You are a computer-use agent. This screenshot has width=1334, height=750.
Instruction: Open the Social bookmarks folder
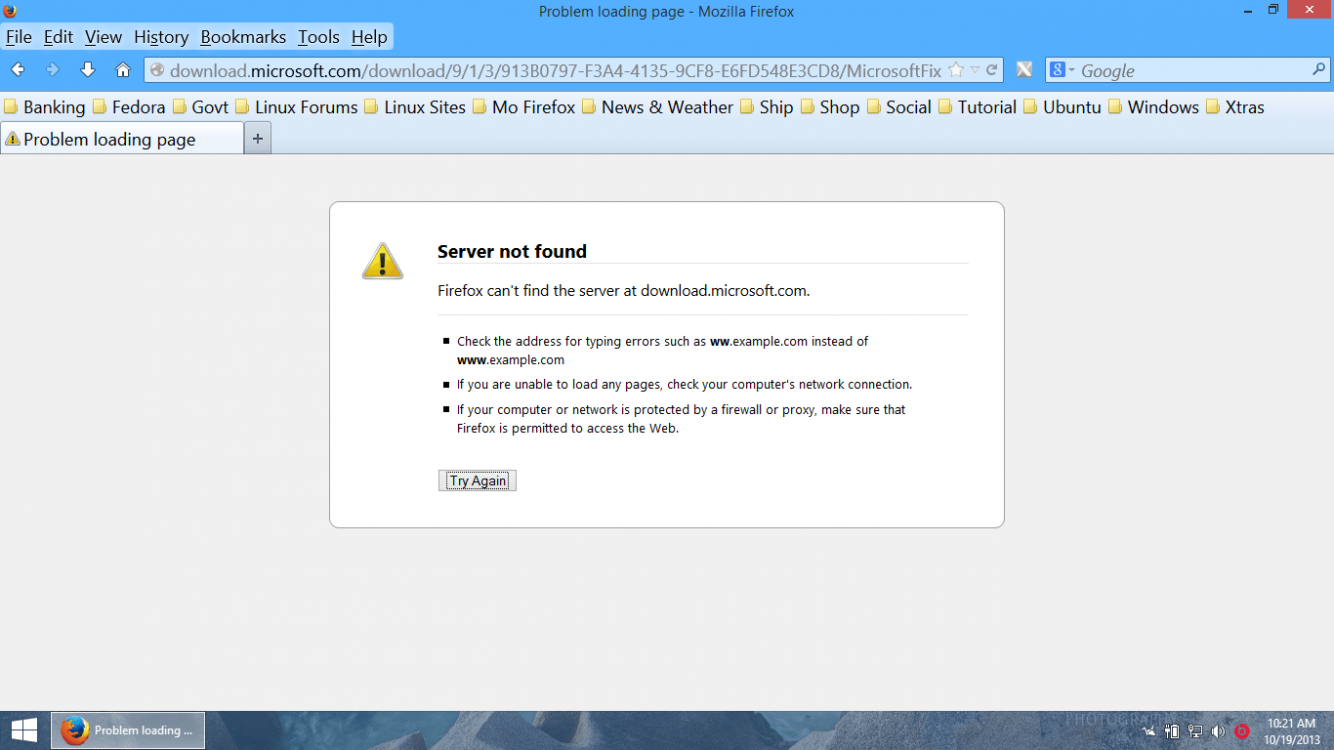pos(898,107)
